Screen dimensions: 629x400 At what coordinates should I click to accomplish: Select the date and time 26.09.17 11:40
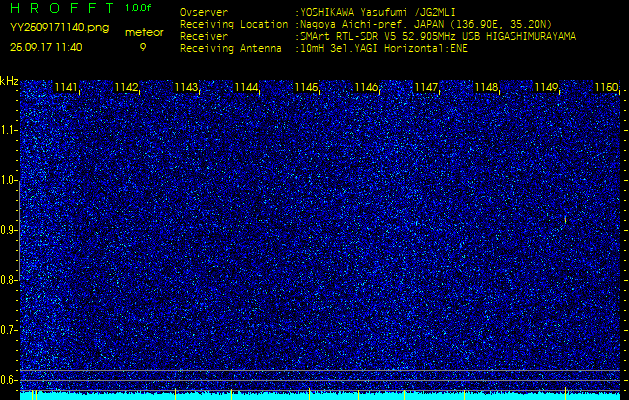[46, 46]
